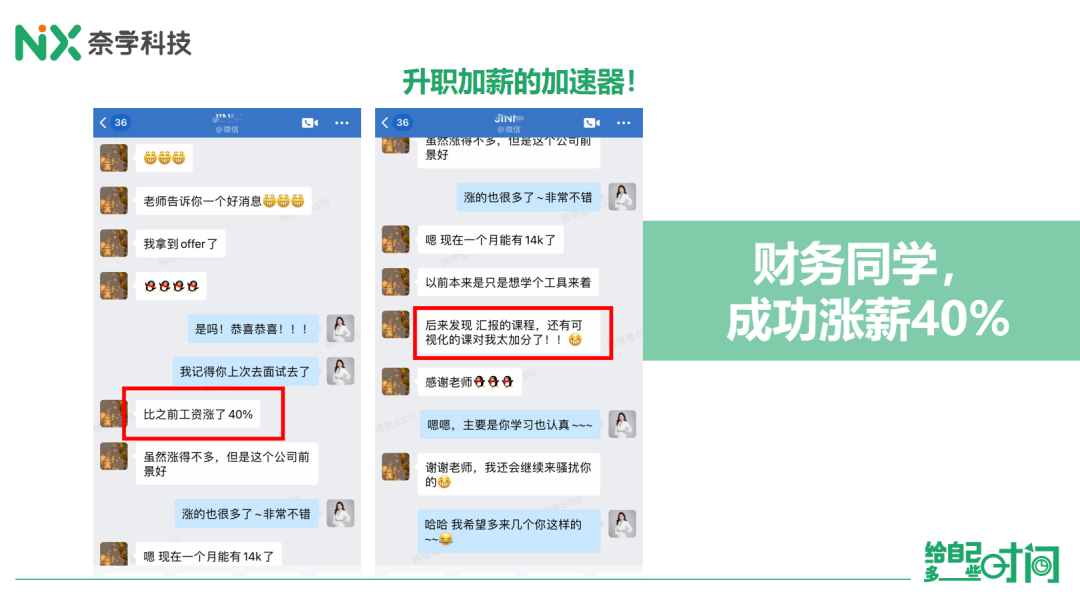The height and width of the screenshot is (596, 1080).
Task: Open teacher avatar next to 是吗！恭喜恭喜
Action: pyautogui.click(x=340, y=329)
